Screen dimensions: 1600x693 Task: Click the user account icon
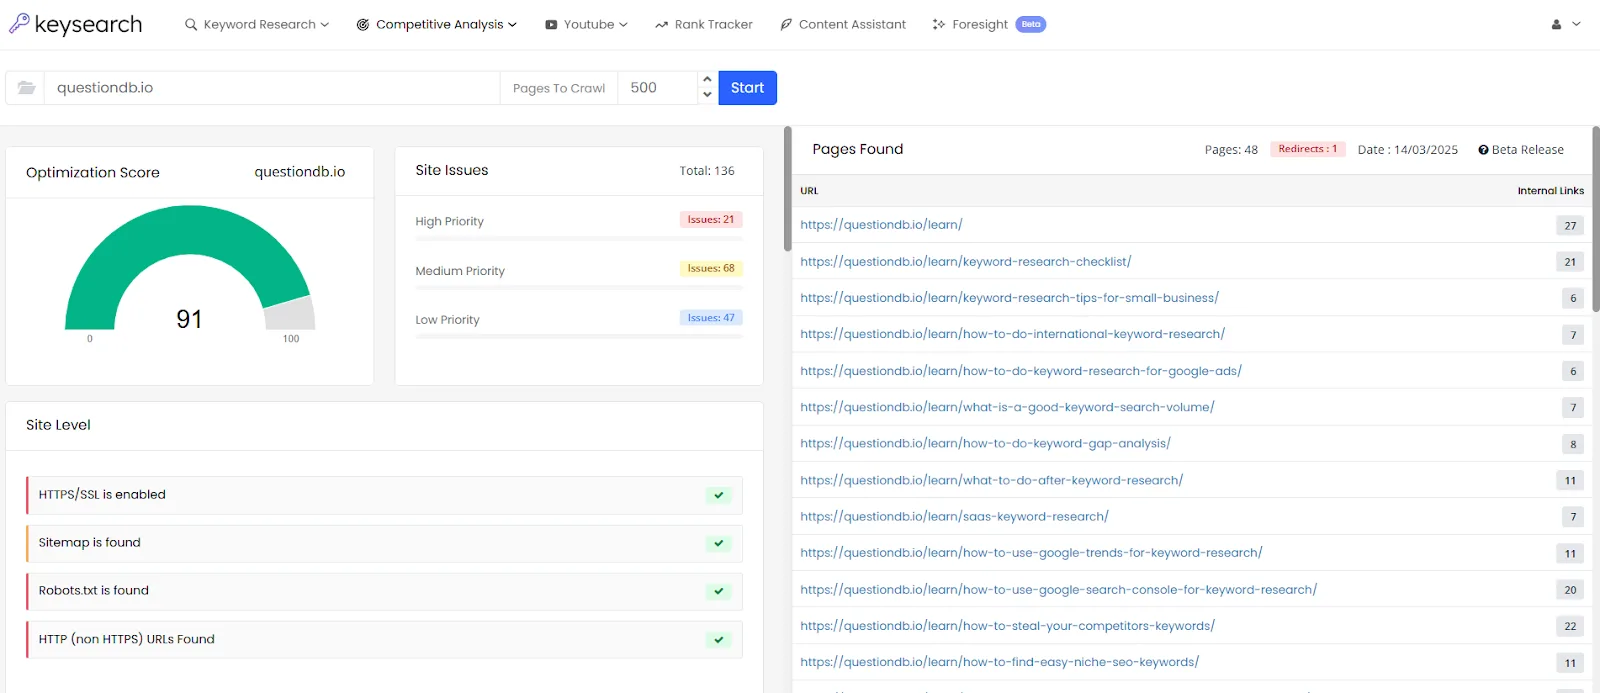coord(1556,24)
